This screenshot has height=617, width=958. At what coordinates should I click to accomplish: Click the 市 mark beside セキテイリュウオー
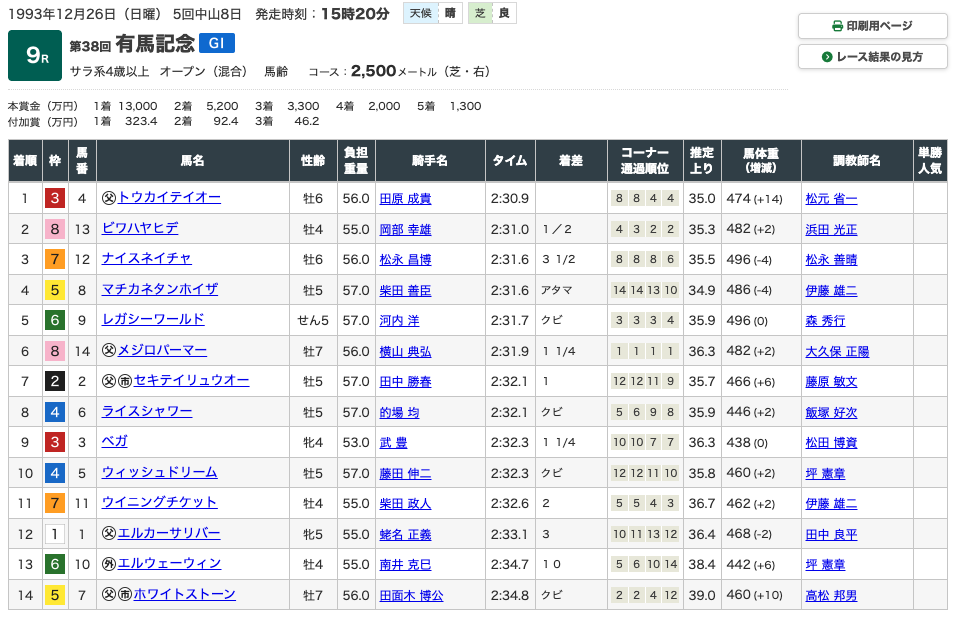125,381
